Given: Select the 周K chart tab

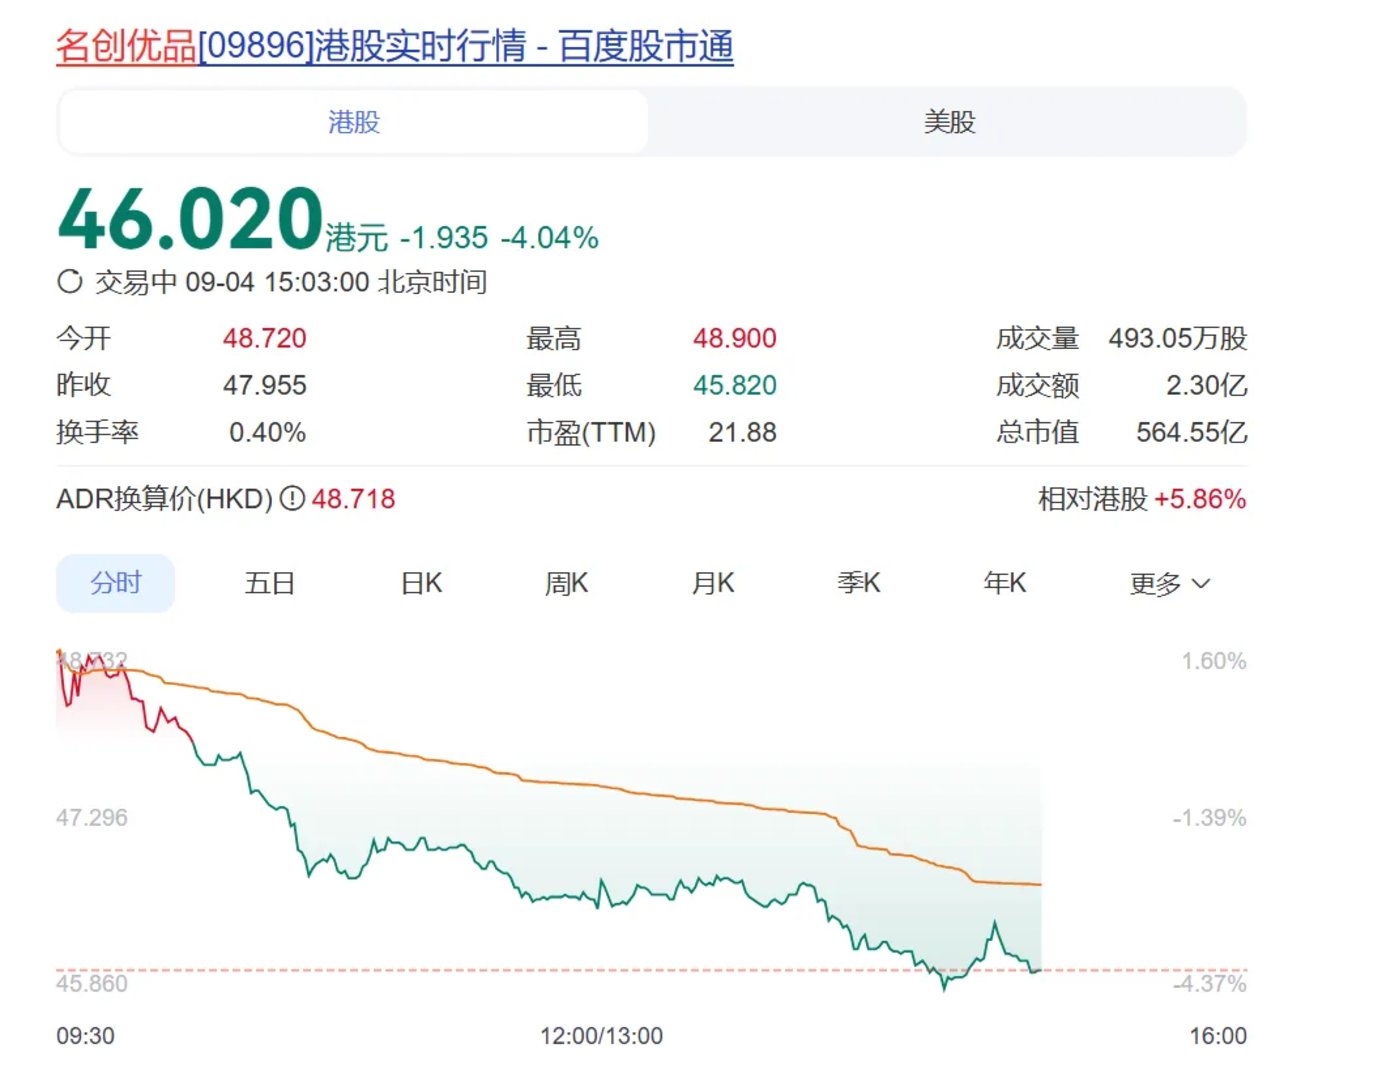Looking at the screenshot, I should (x=566, y=583).
